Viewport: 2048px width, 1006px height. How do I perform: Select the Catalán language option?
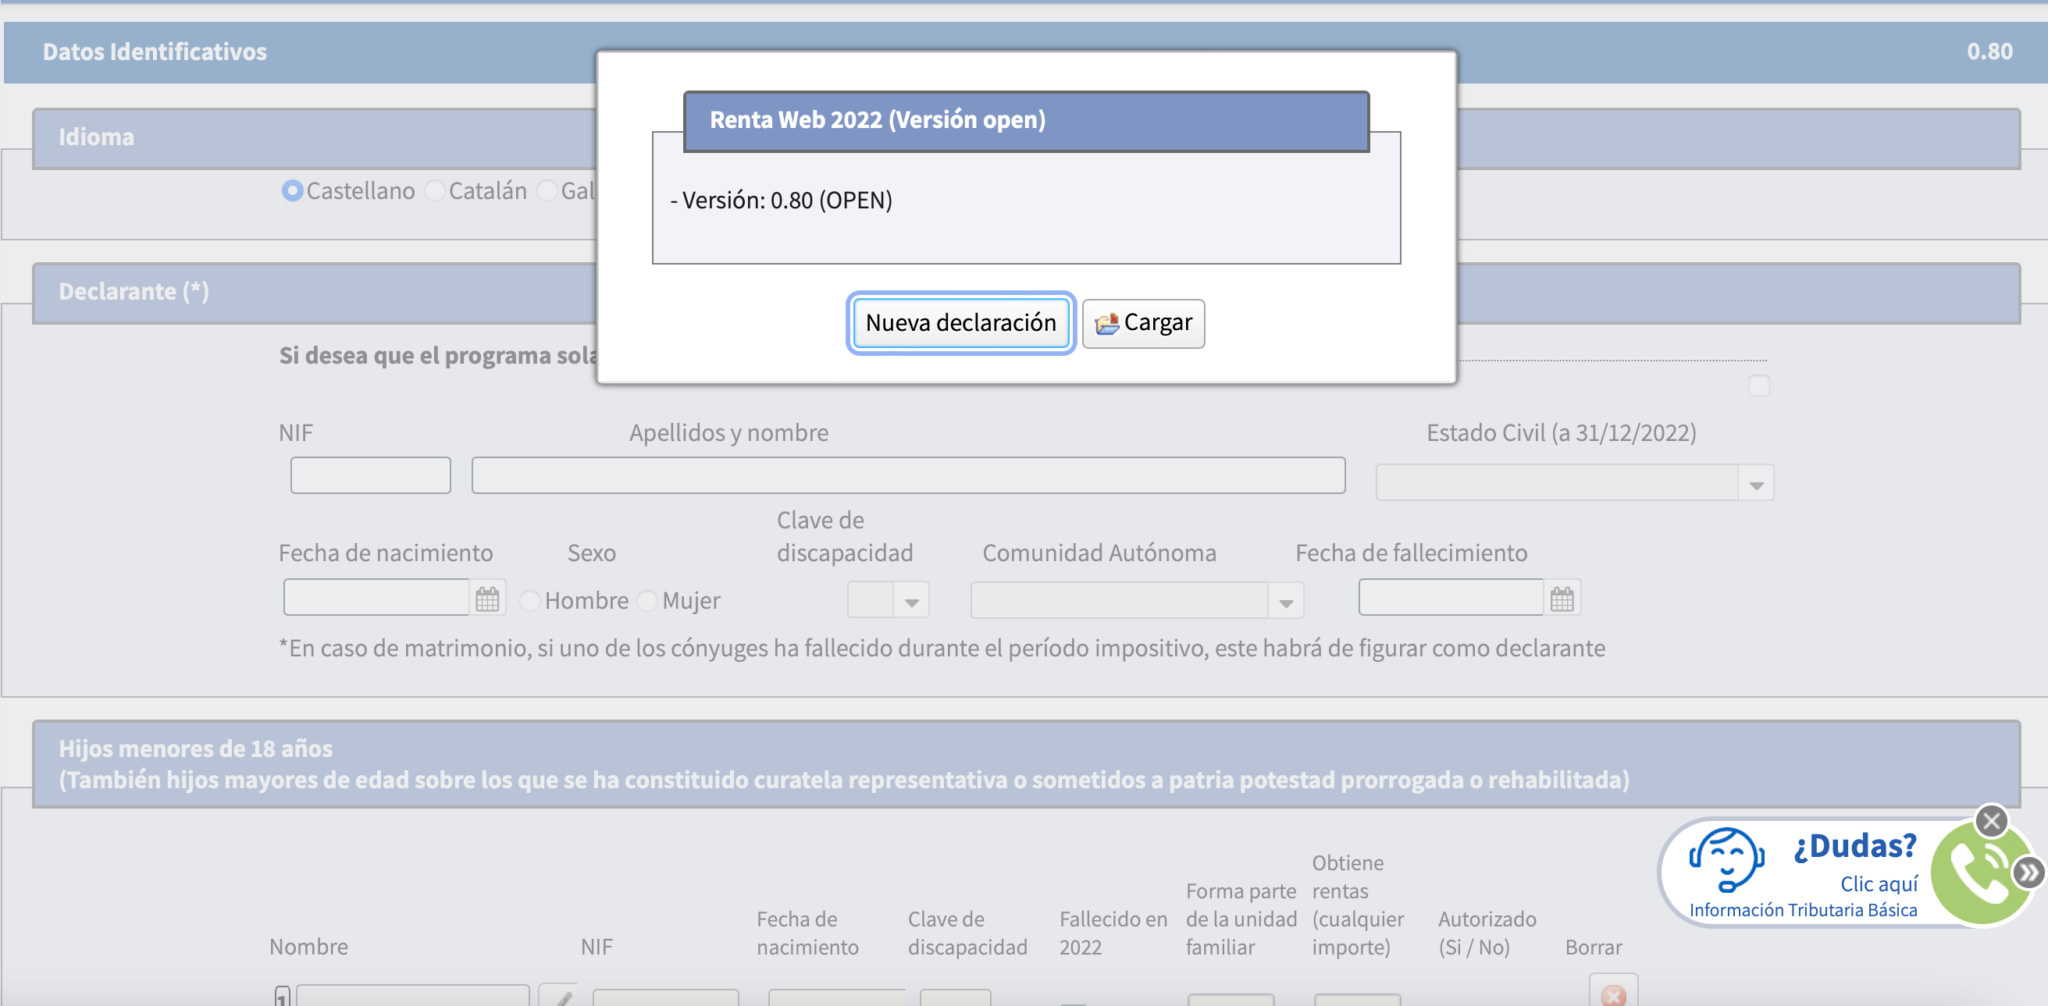(x=435, y=191)
